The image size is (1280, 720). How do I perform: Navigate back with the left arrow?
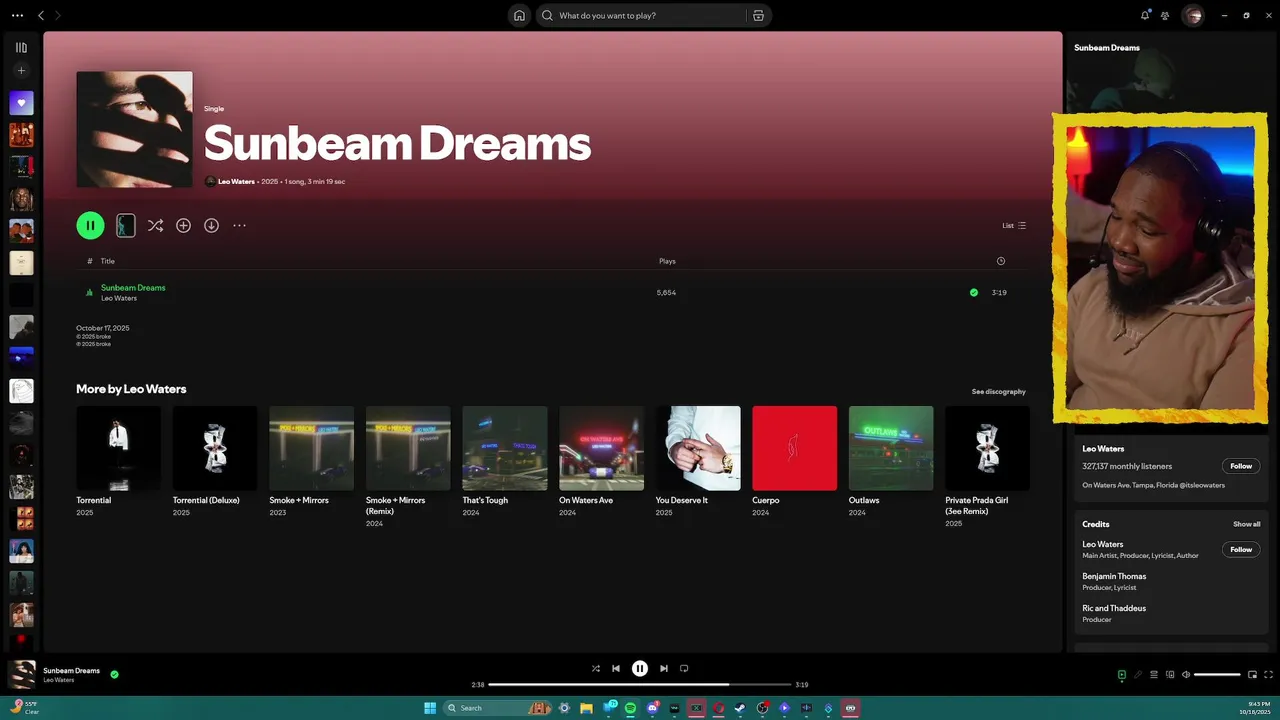(x=41, y=15)
